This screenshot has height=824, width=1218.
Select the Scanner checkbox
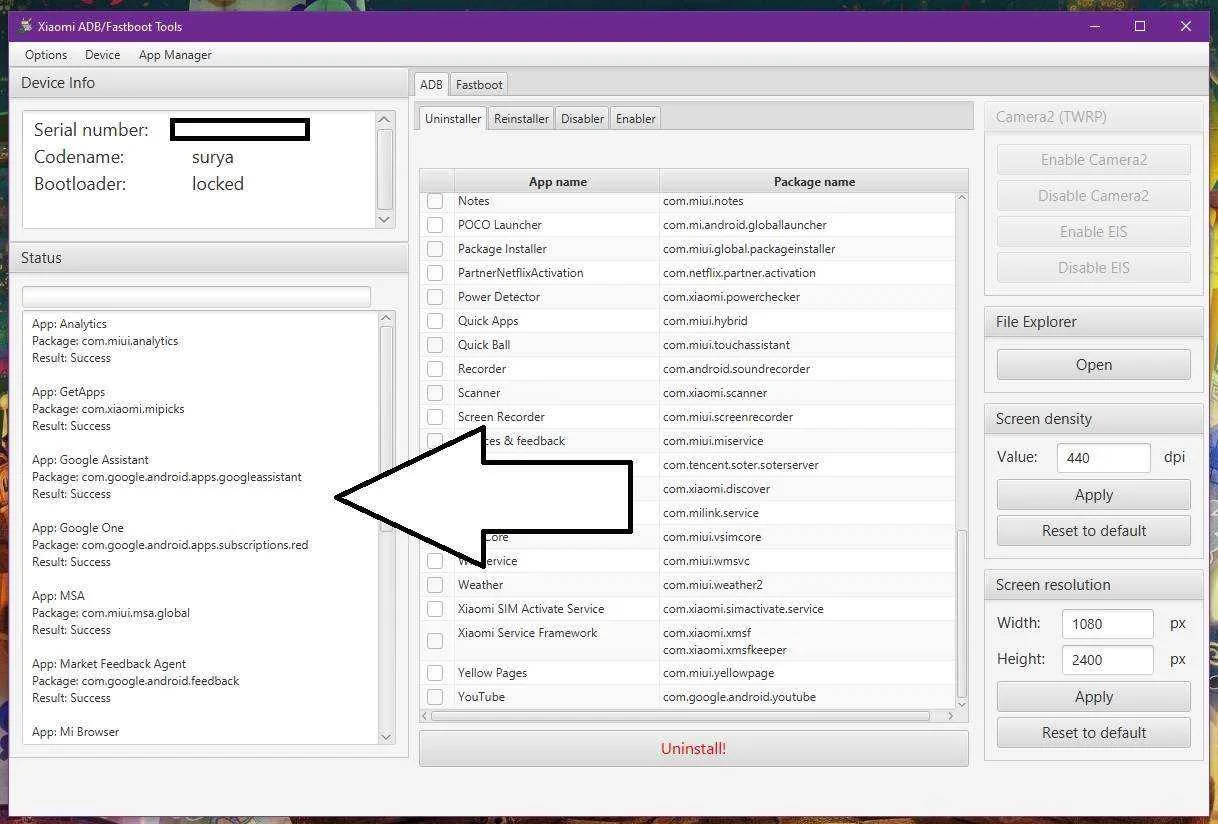coord(435,393)
